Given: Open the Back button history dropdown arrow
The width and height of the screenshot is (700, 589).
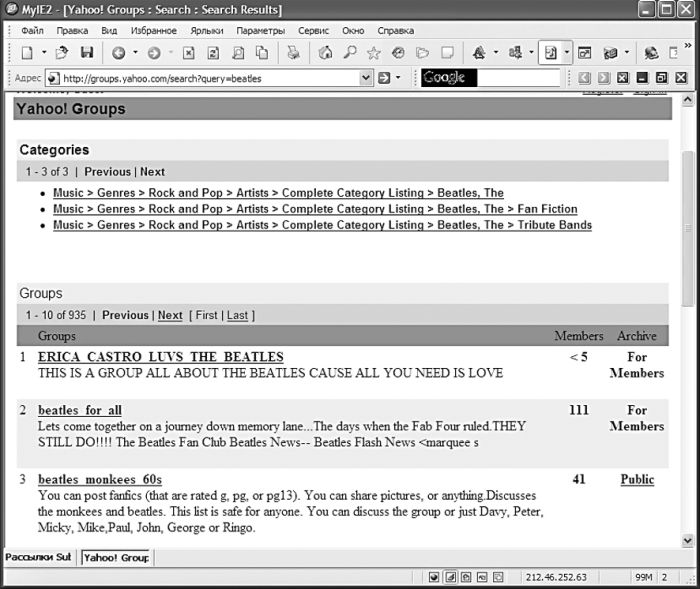Looking at the screenshot, I should pyautogui.click(x=135, y=53).
